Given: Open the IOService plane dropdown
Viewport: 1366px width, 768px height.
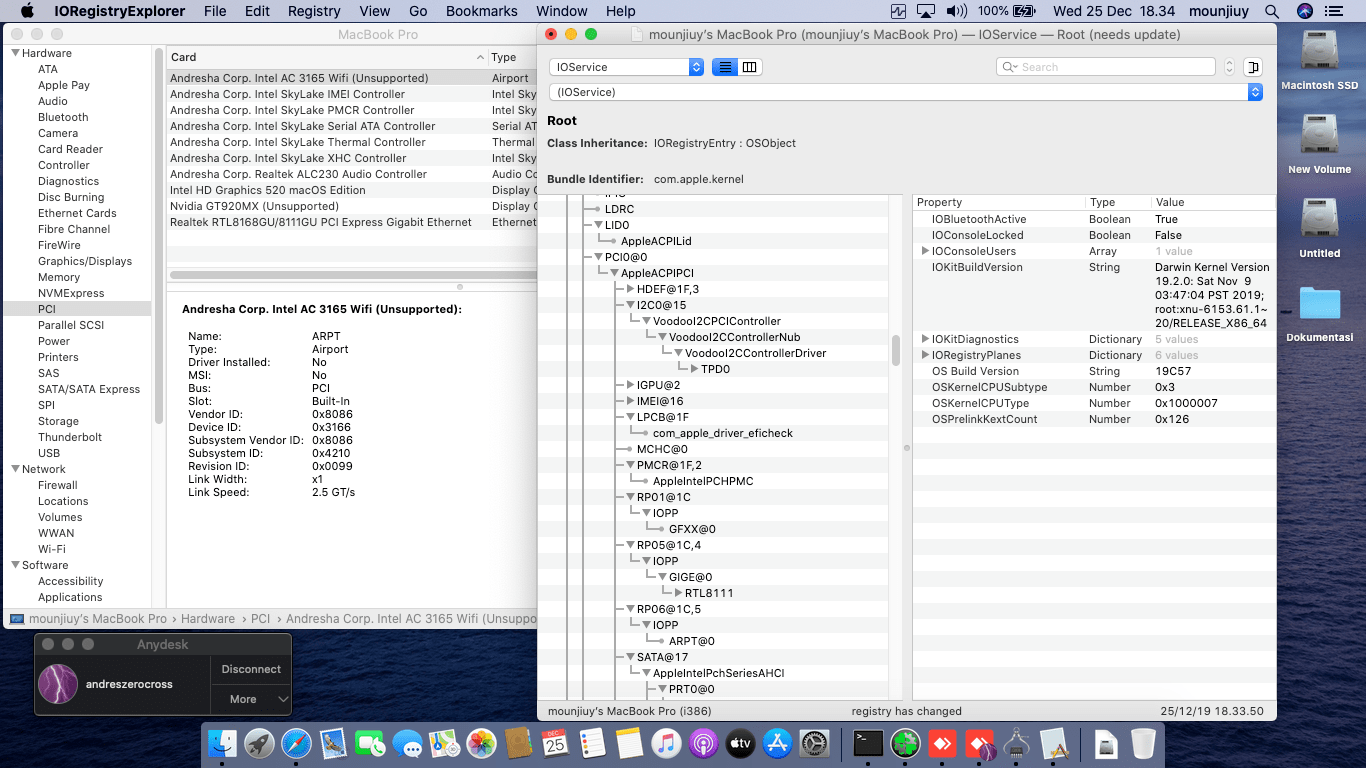Looking at the screenshot, I should pos(626,67).
